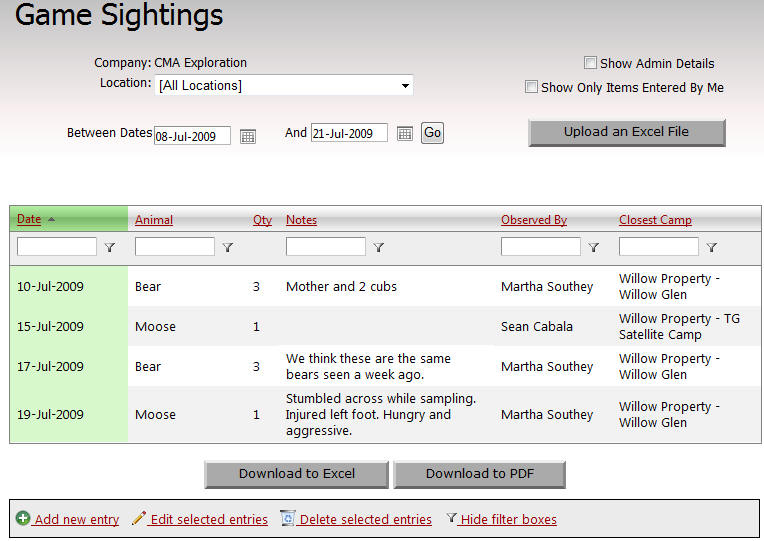This screenshot has height=541, width=764.
Task: Focus the start date field 08-Jul-2009
Action: pyautogui.click(x=192, y=136)
